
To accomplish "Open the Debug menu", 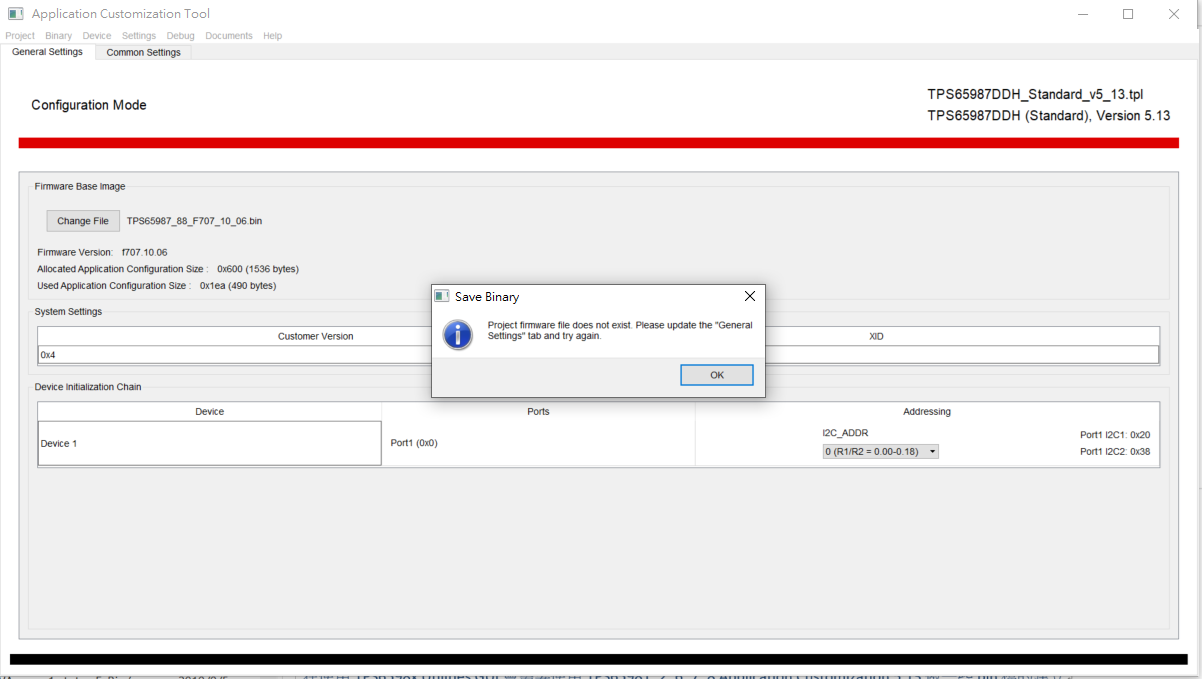I will click(x=181, y=36).
